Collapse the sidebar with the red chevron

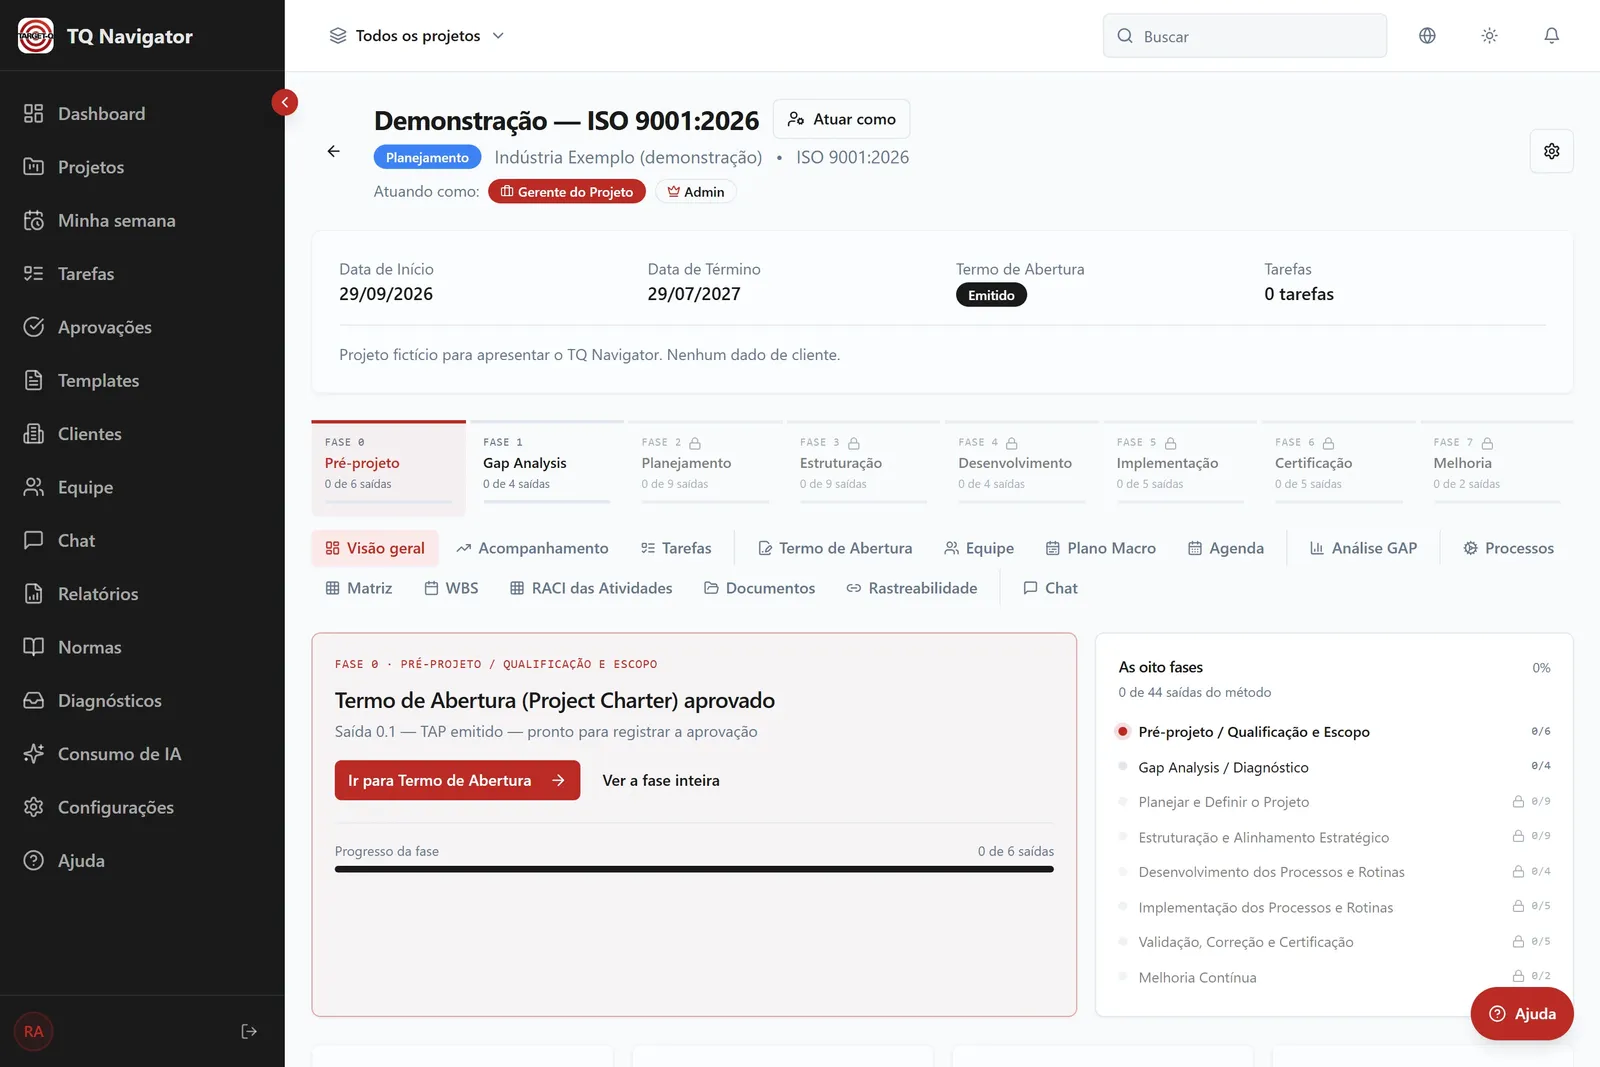285,102
